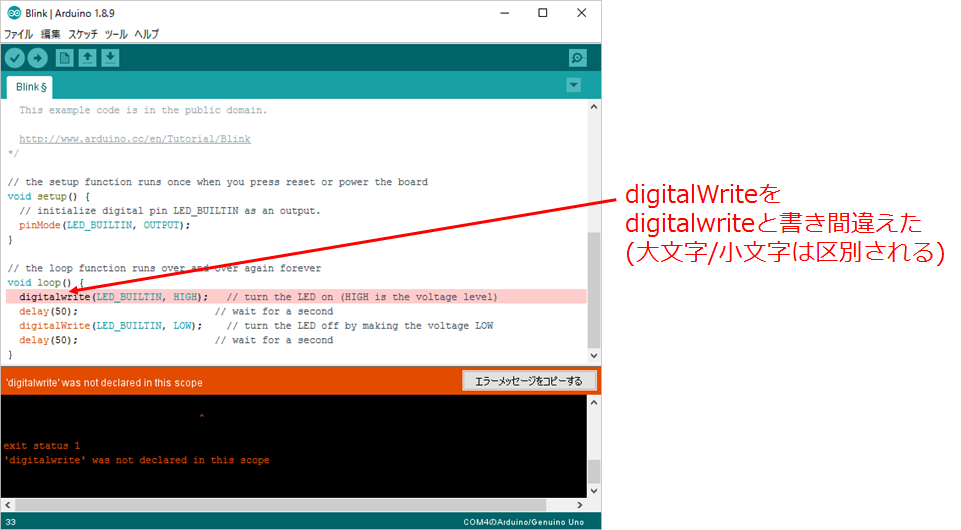Open the ファイル menu
This screenshot has width=961, height=530.
[x=18, y=34]
